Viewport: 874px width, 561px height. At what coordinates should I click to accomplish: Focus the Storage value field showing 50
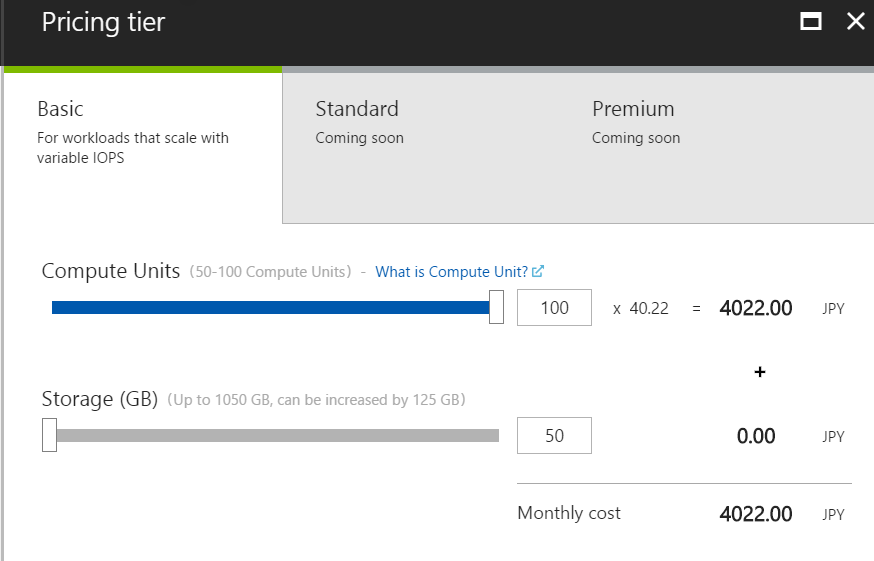click(x=554, y=436)
